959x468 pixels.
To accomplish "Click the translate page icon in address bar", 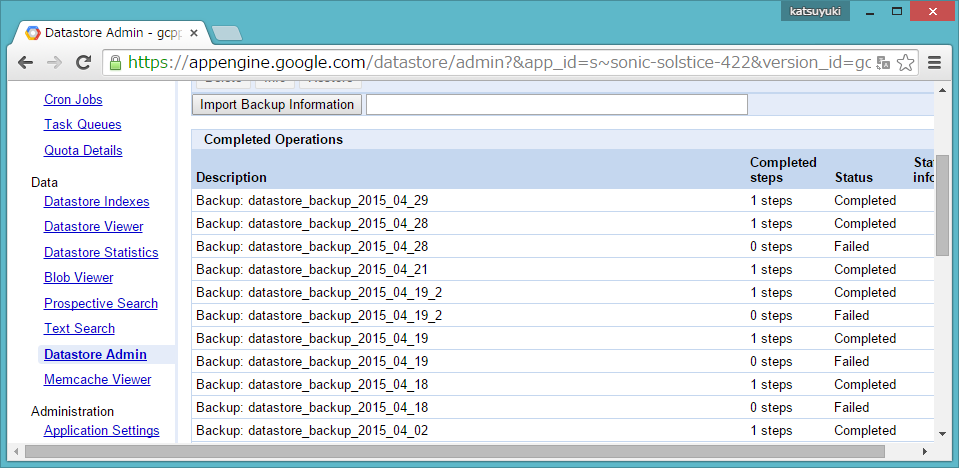I will click(x=883, y=62).
